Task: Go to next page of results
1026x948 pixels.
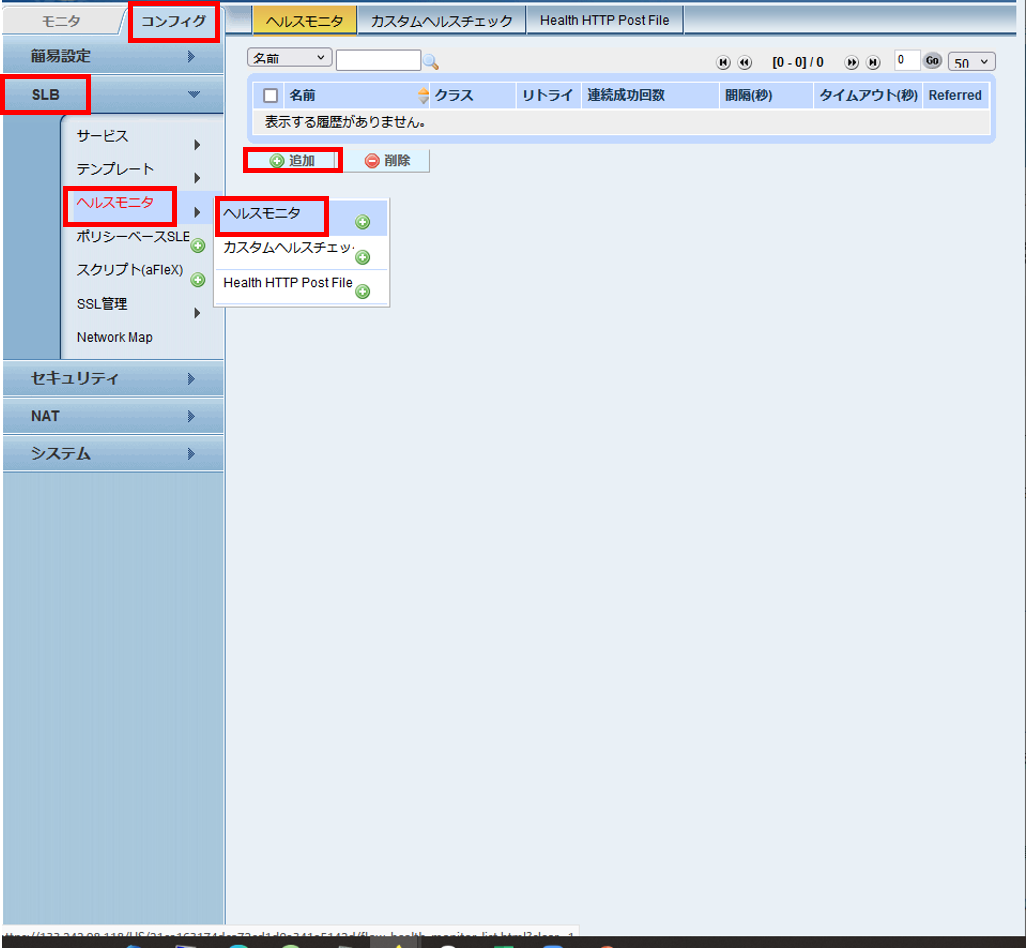Action: (852, 62)
